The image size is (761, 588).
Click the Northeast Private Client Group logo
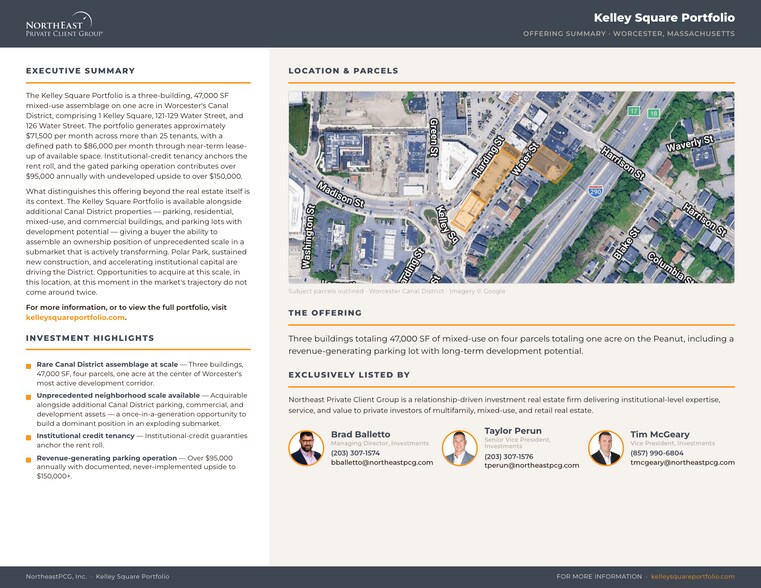(64, 24)
